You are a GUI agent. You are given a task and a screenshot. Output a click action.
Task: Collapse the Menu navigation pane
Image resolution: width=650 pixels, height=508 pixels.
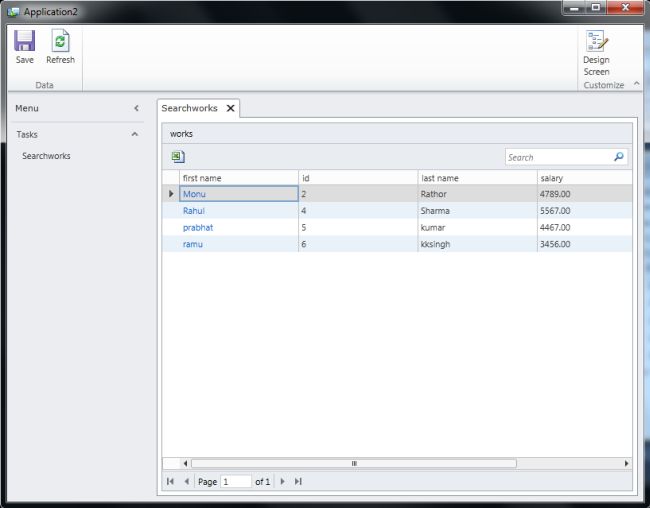136,108
